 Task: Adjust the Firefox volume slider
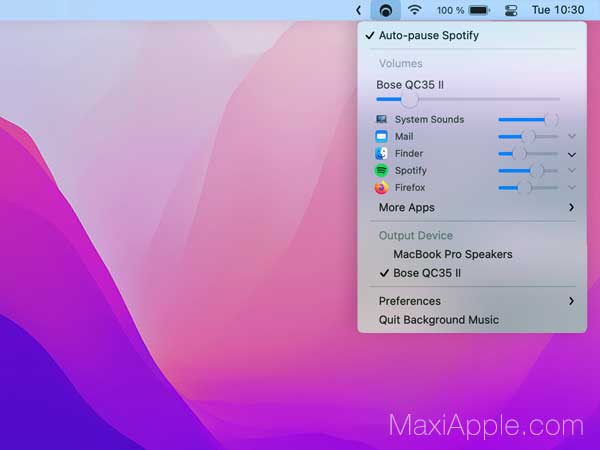528,188
